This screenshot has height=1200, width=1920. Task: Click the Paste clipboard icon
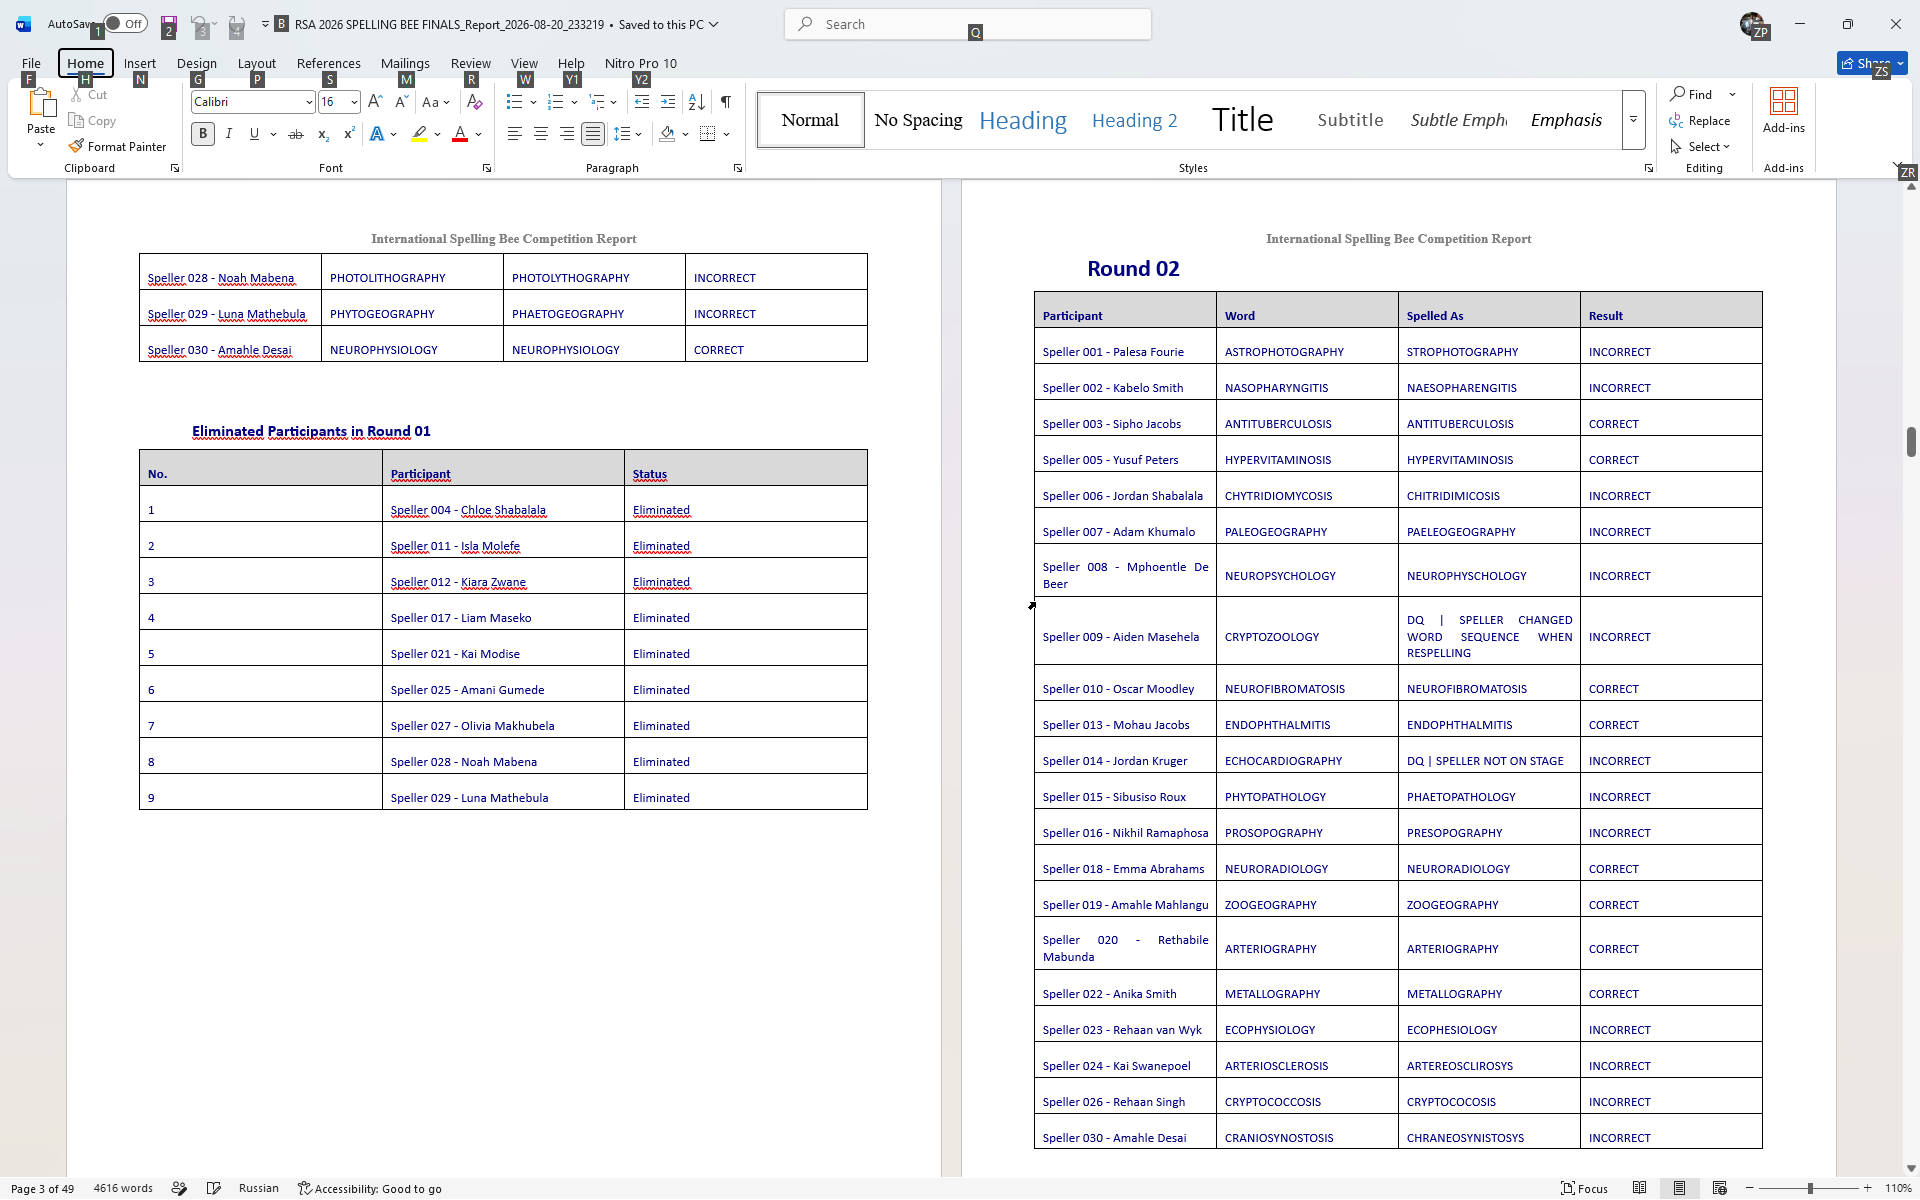point(41,104)
